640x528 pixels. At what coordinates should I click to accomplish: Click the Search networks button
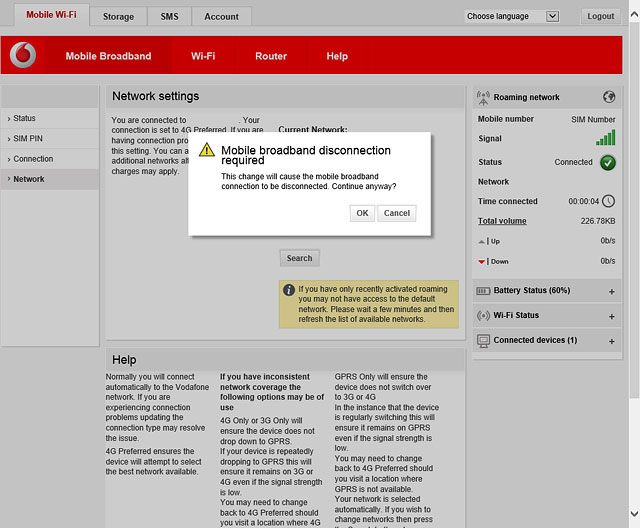tap(300, 258)
